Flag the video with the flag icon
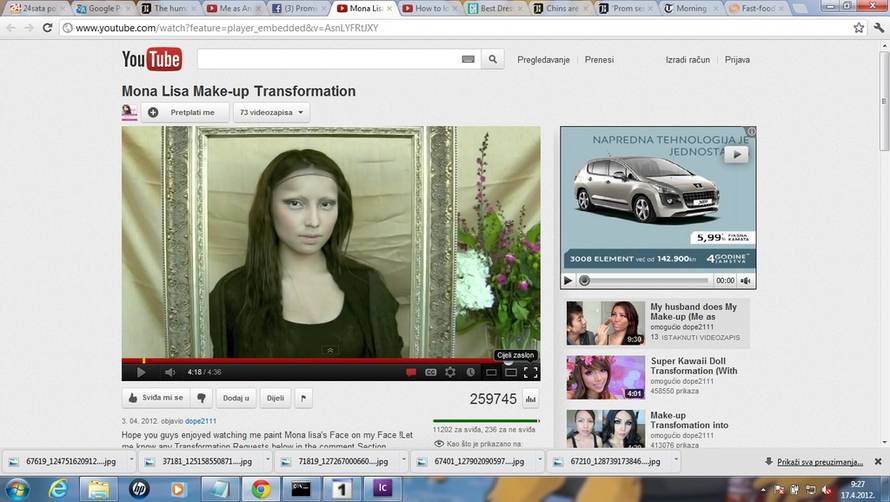Screen dimensions: 890x502 pyautogui.click(x=303, y=398)
